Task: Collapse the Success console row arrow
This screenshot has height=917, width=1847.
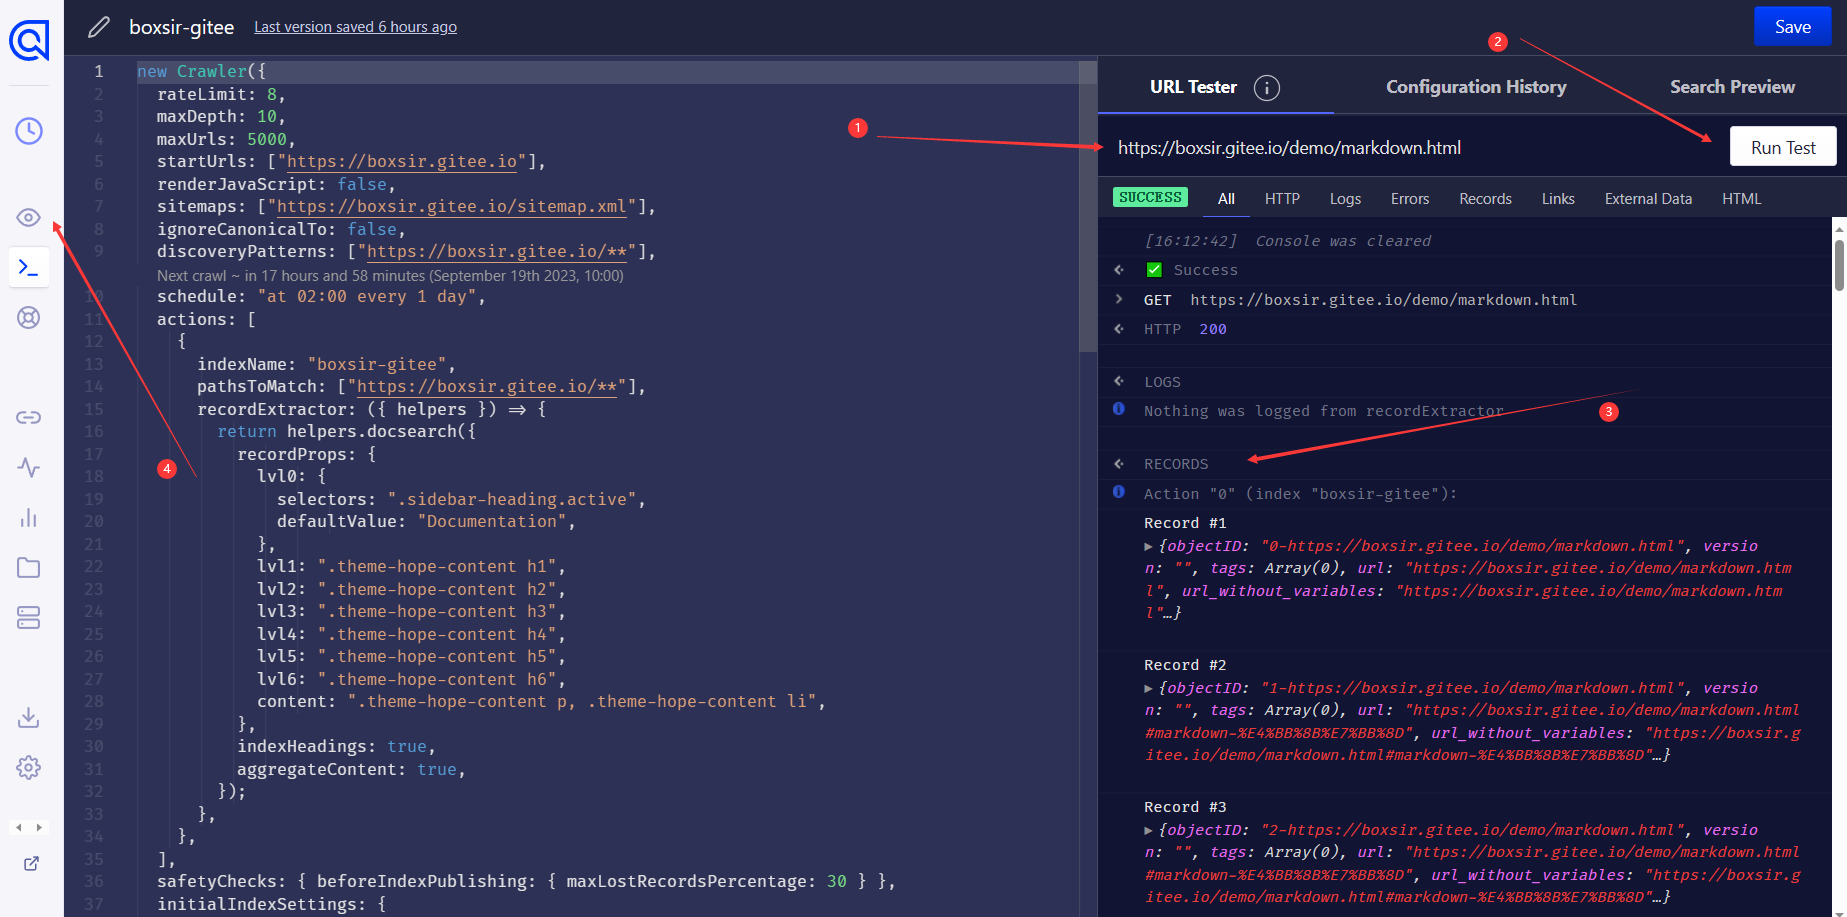Action: pyautogui.click(x=1119, y=270)
